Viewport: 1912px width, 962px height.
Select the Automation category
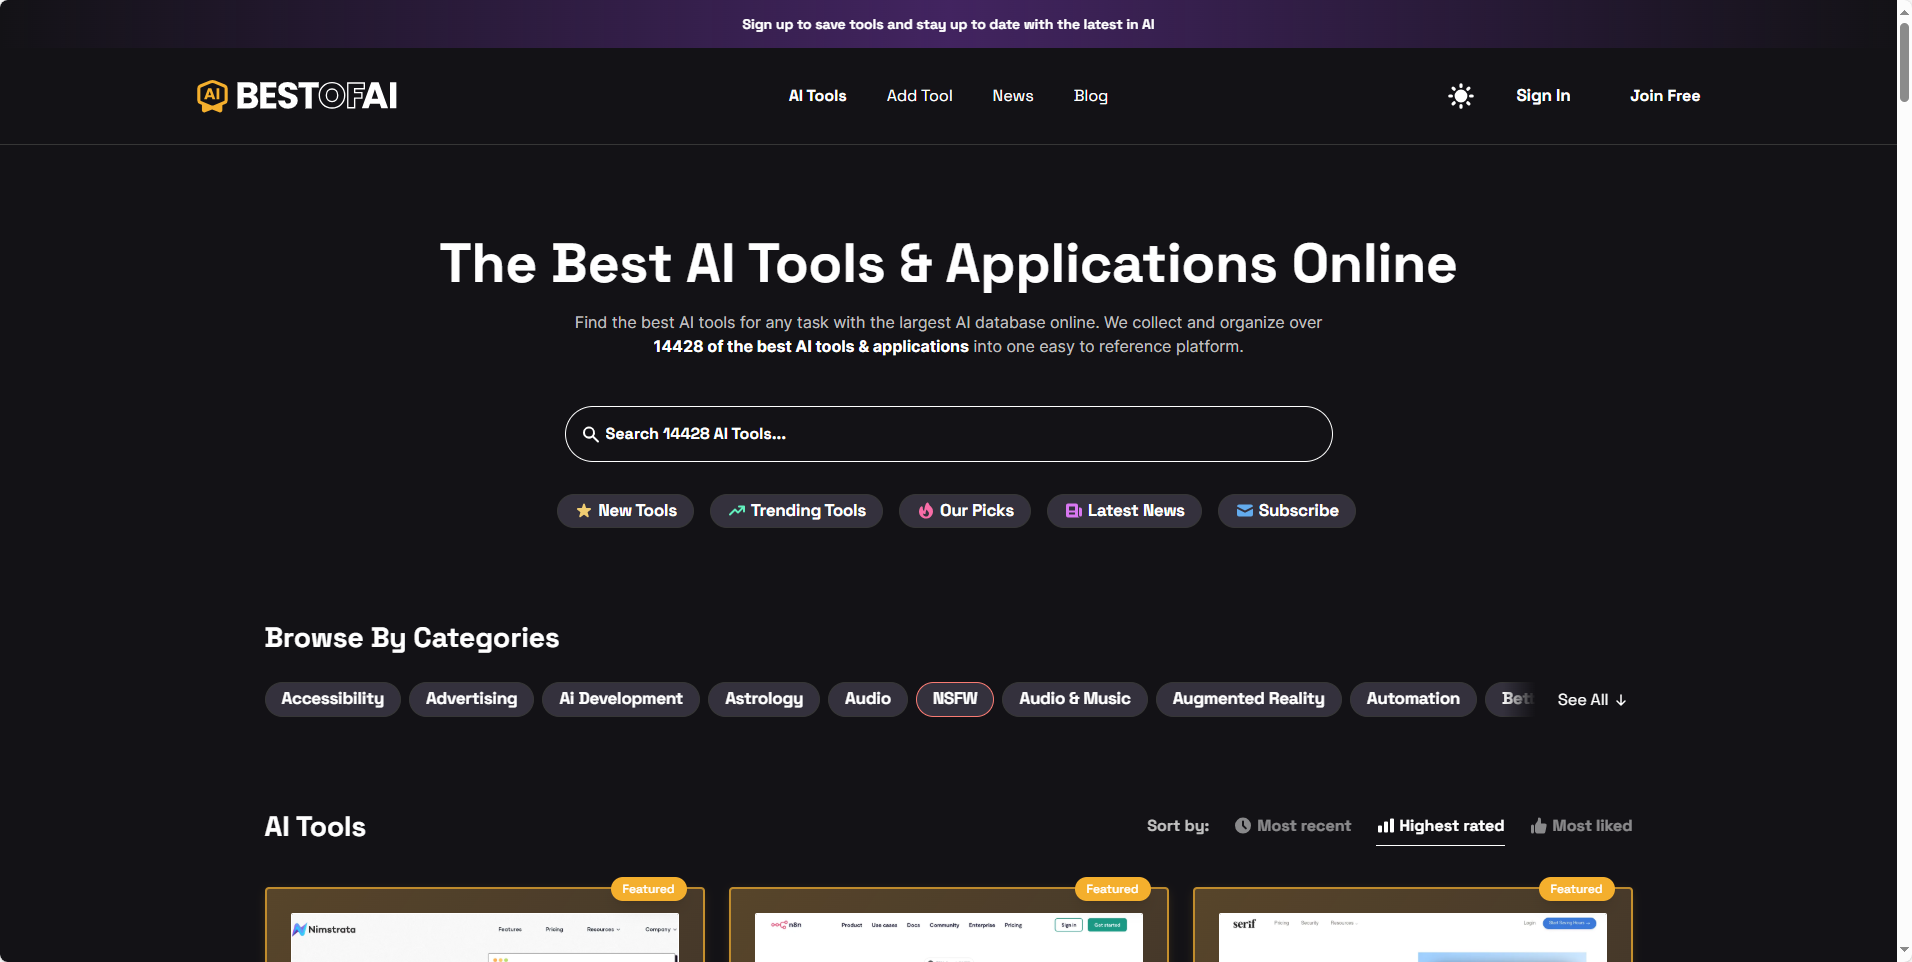point(1413,699)
